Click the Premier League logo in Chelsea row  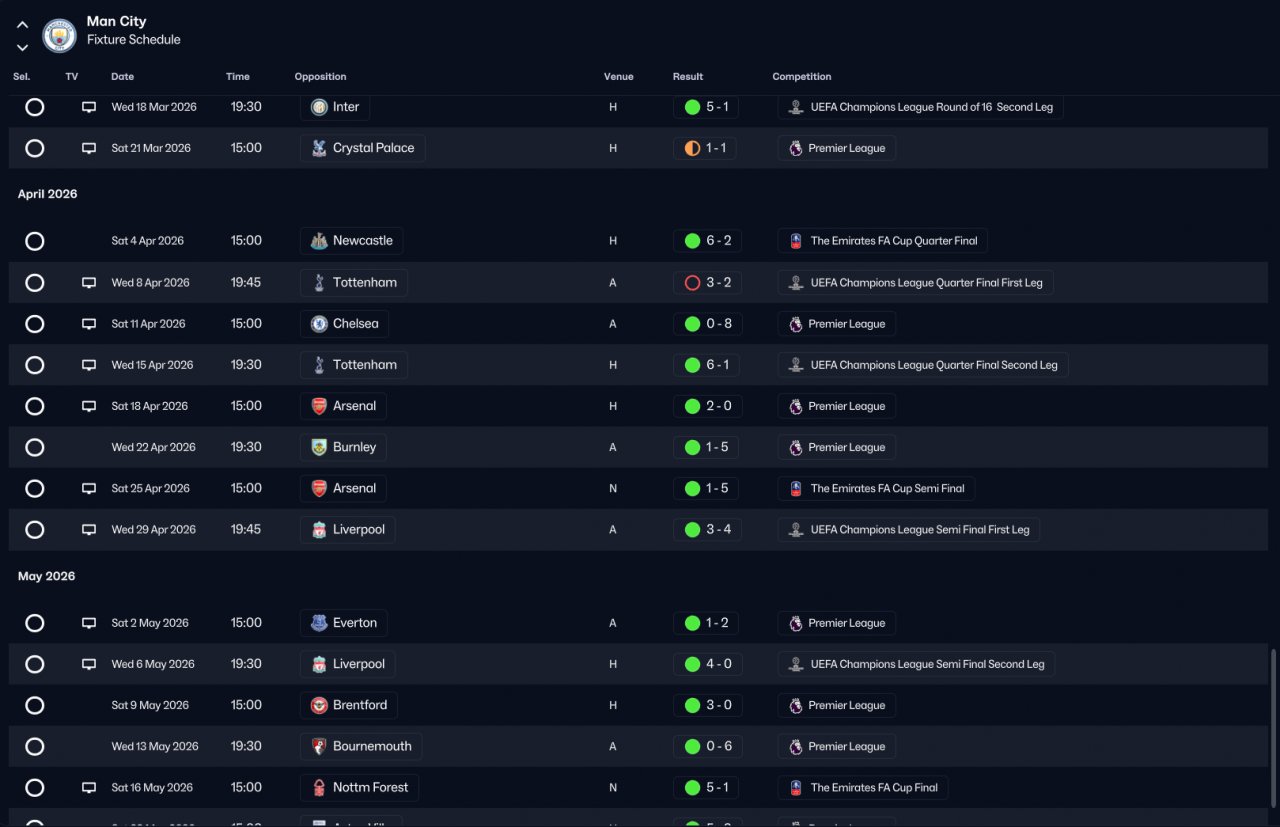tap(796, 324)
